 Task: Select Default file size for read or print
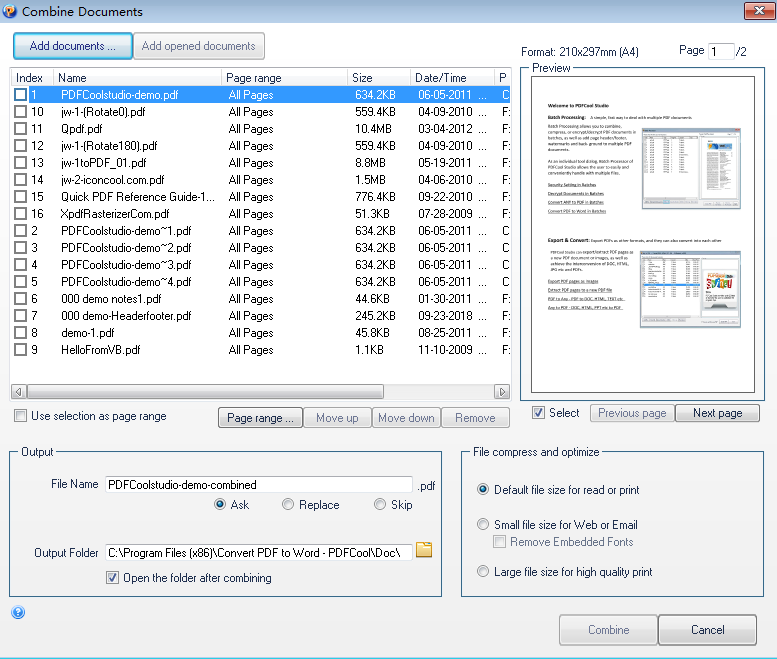(x=483, y=490)
